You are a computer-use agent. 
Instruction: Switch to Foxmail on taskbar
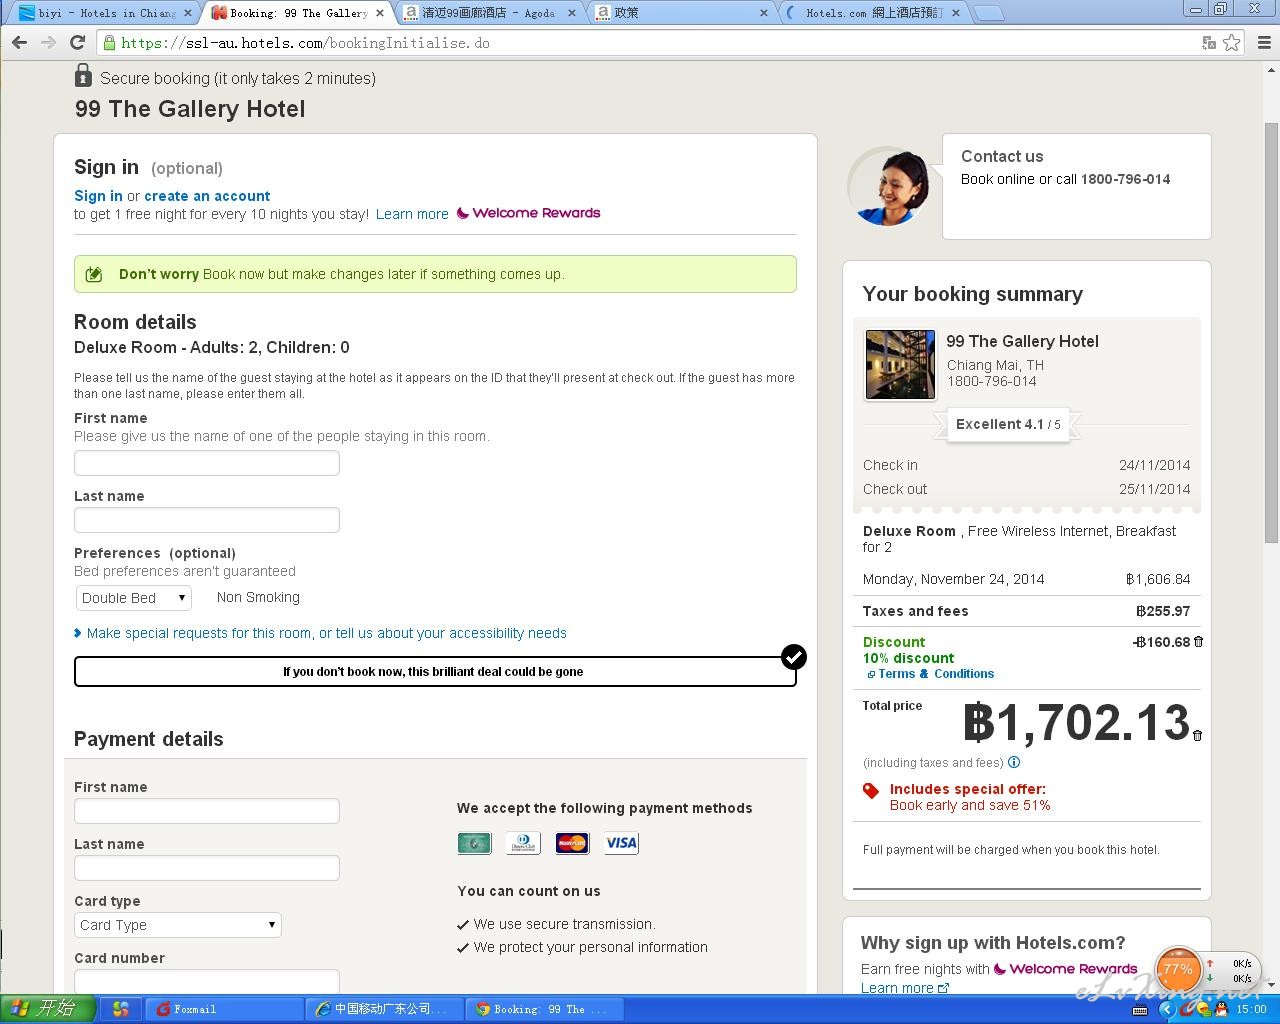[224, 1009]
